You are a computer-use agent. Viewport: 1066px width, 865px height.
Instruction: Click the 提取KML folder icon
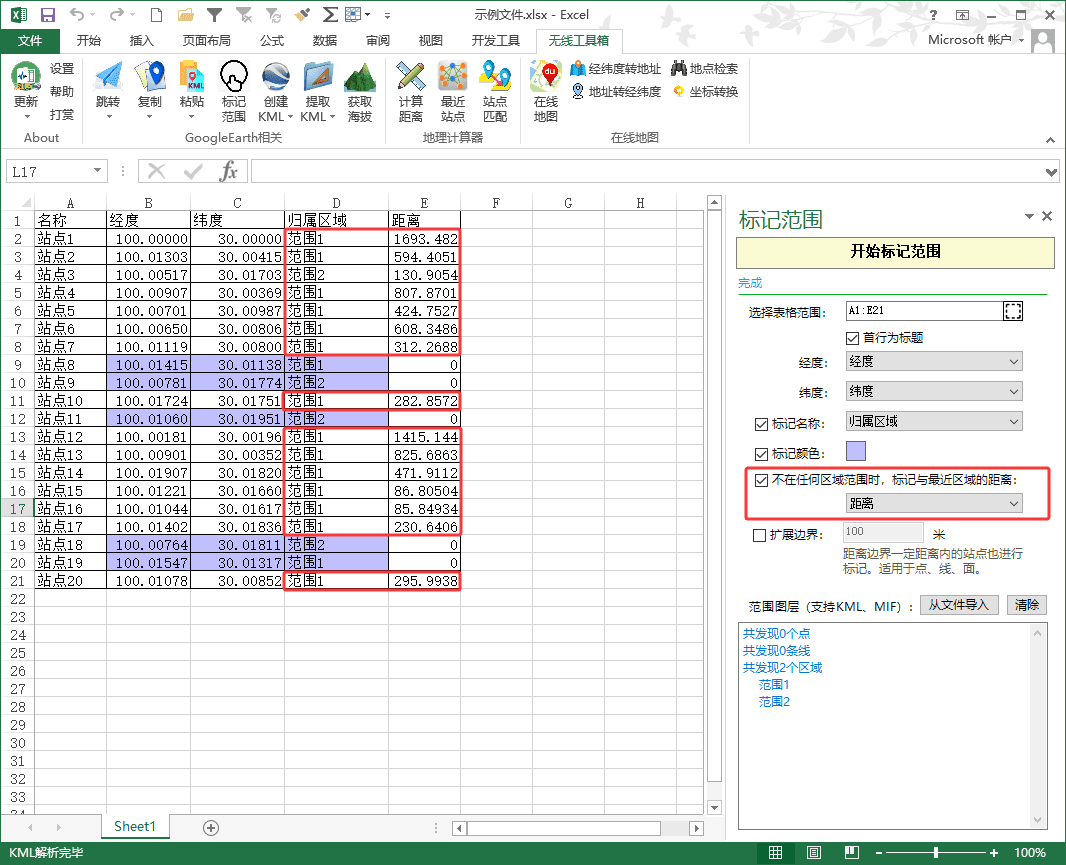click(317, 76)
